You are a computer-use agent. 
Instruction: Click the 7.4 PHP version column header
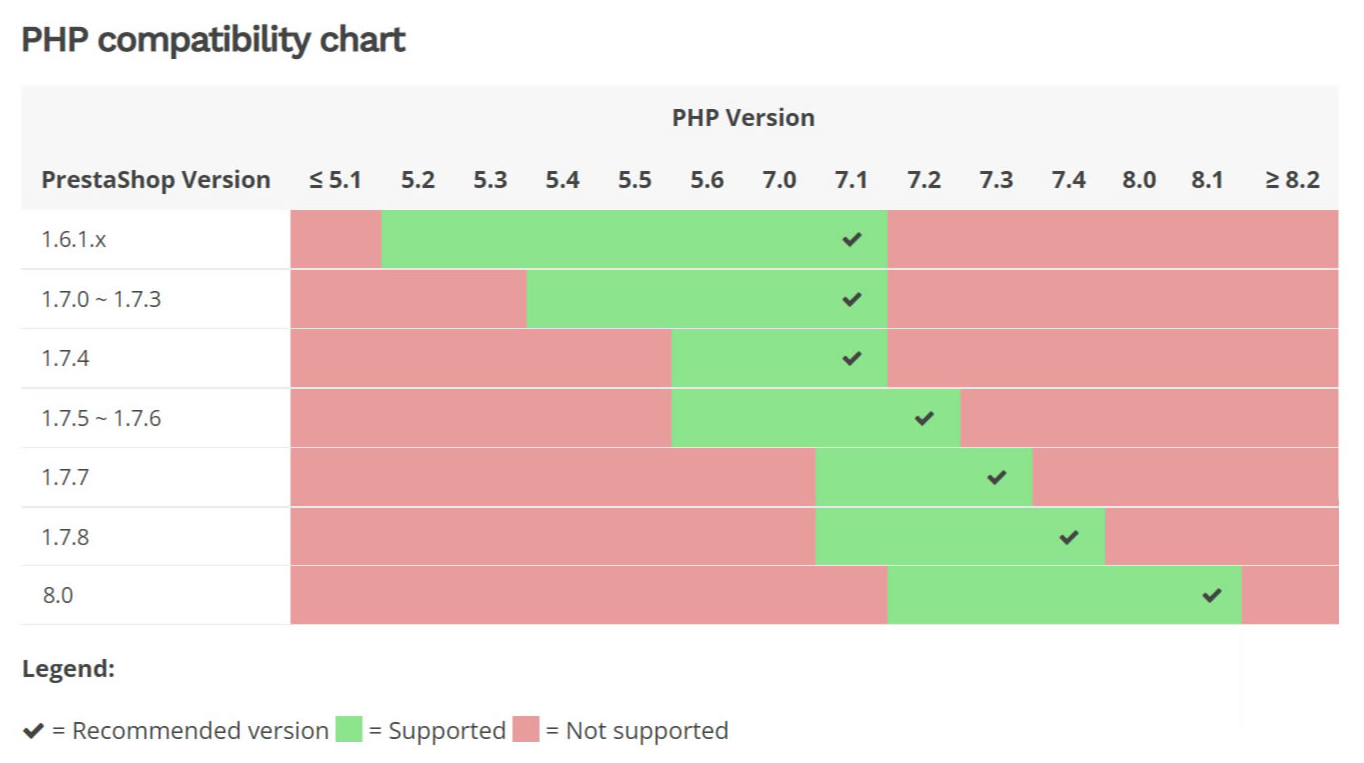pyautogui.click(x=1068, y=180)
